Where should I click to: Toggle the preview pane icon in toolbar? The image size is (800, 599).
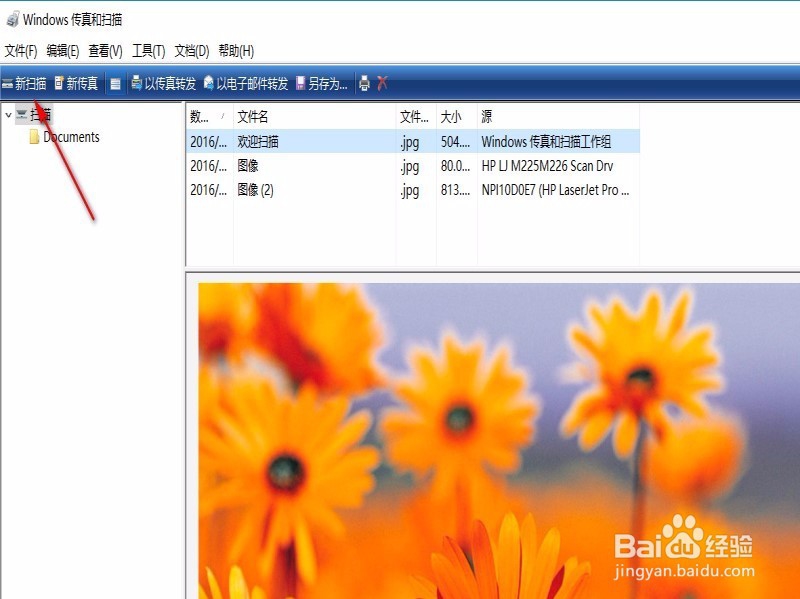115,84
